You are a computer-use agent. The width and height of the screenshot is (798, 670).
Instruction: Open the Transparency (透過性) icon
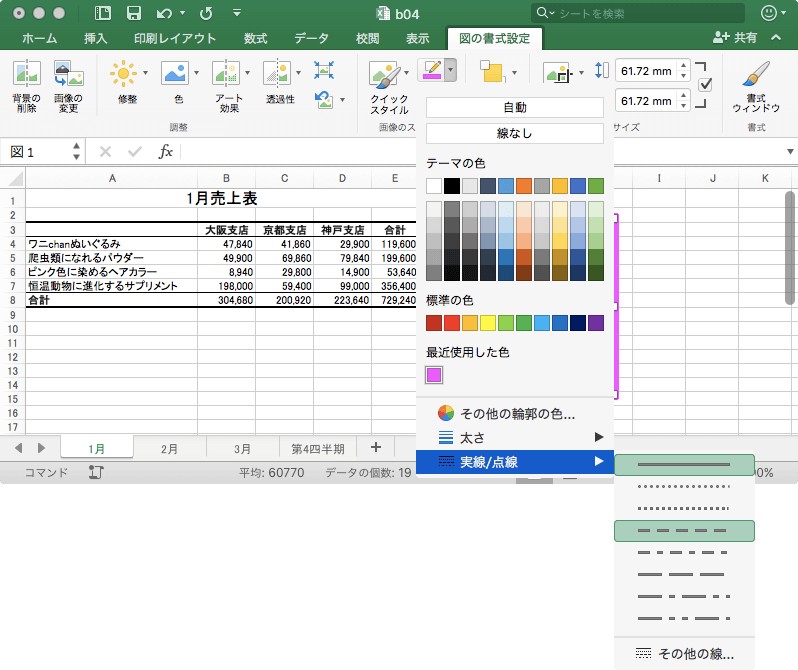pyautogui.click(x=277, y=73)
